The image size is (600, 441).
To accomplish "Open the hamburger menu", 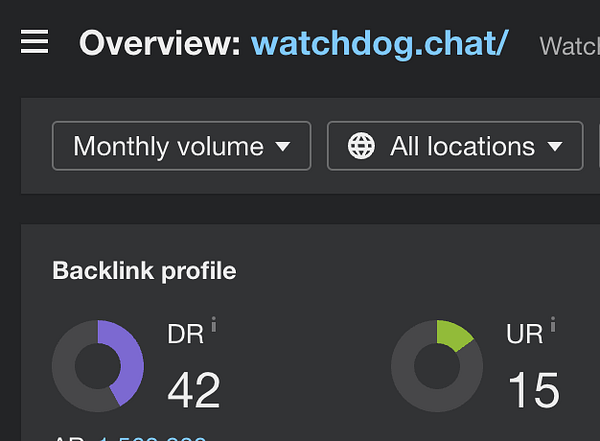I will 34,42.
